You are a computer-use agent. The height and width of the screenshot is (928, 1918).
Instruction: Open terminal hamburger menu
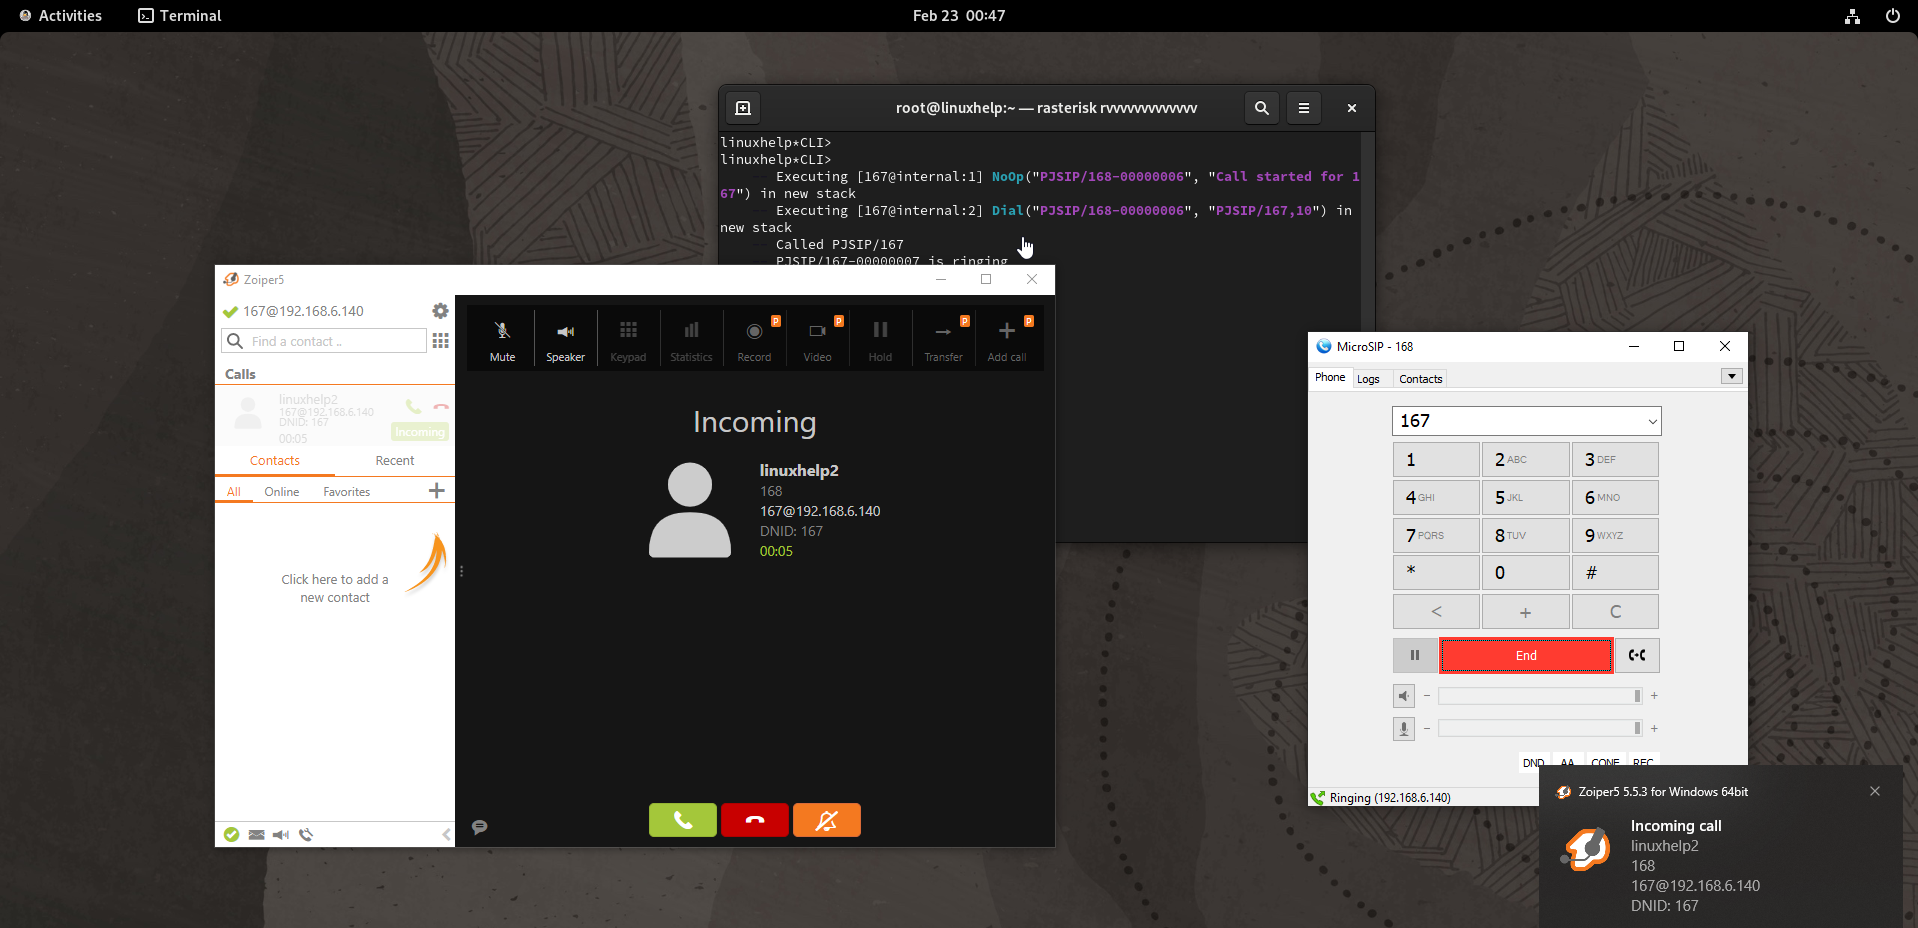1303,108
